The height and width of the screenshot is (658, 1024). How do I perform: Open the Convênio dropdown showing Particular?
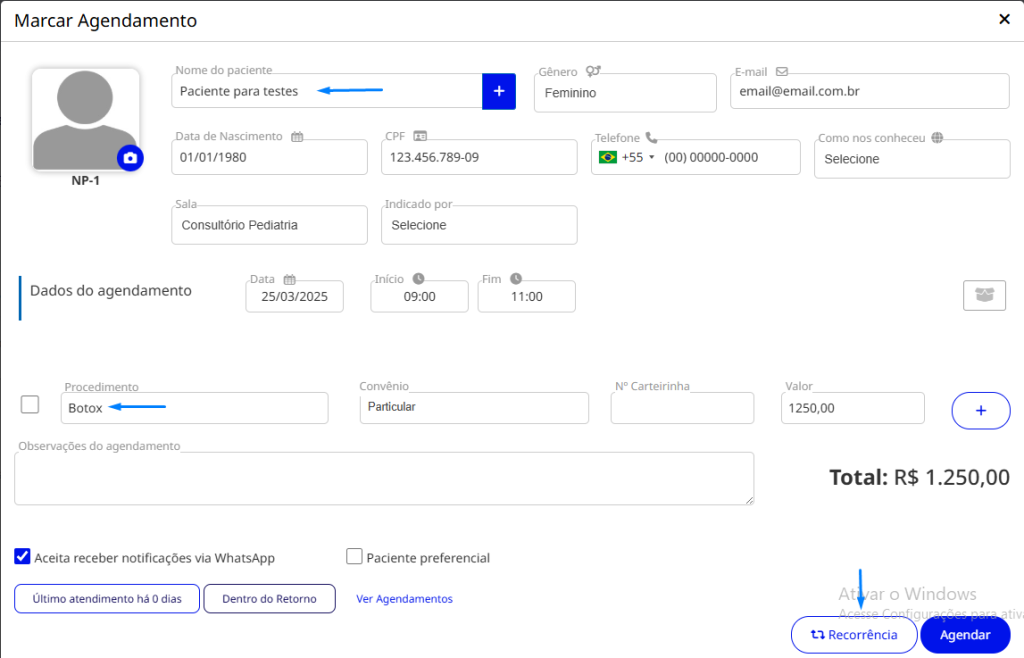[x=474, y=407]
